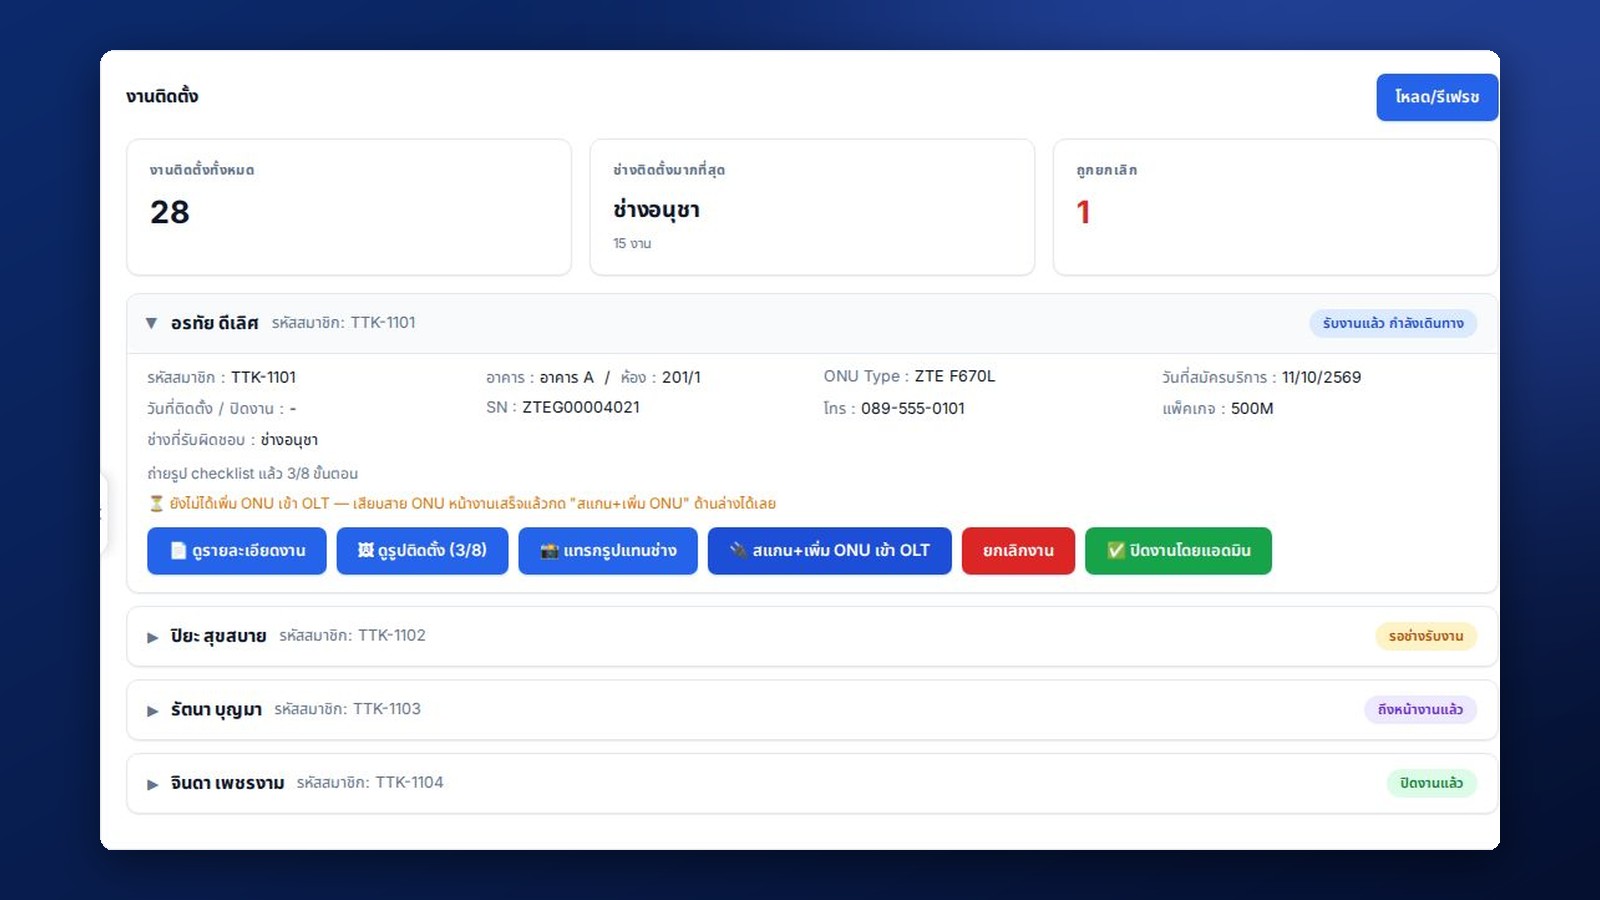
Task: Click the hourglass icon in the ONU warning
Action: pyautogui.click(x=156, y=504)
